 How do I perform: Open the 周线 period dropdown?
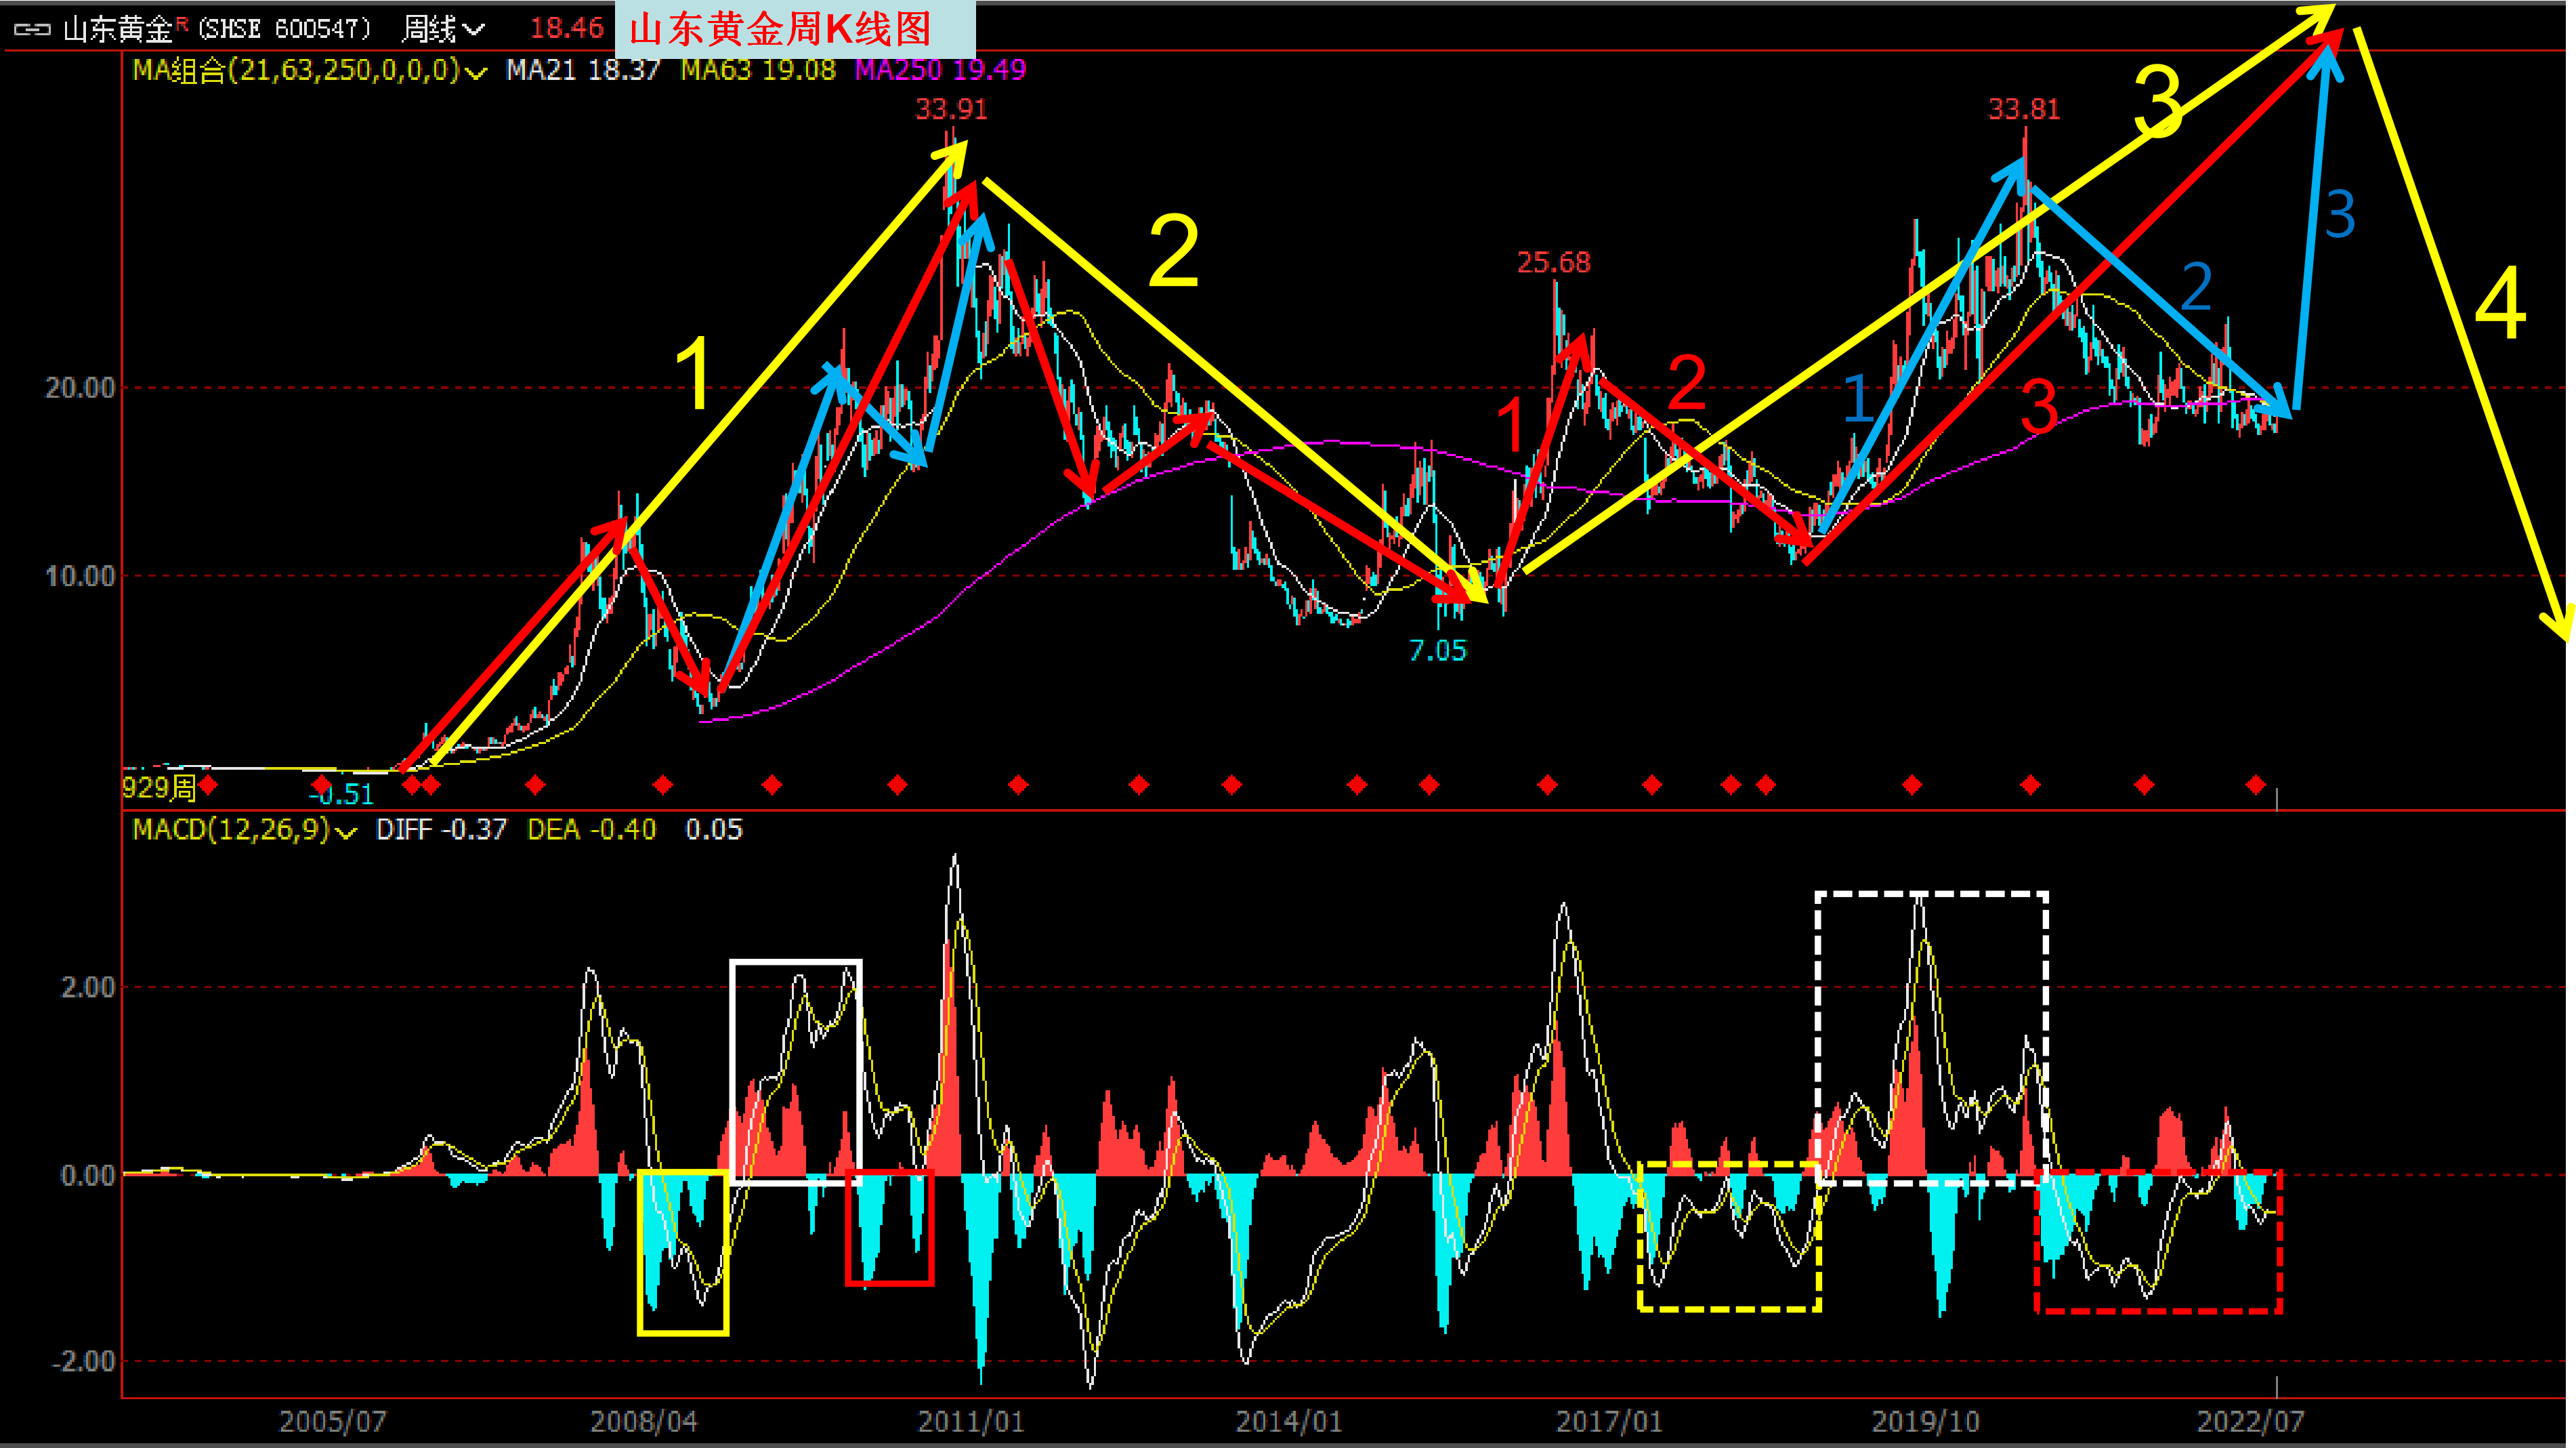point(443,29)
